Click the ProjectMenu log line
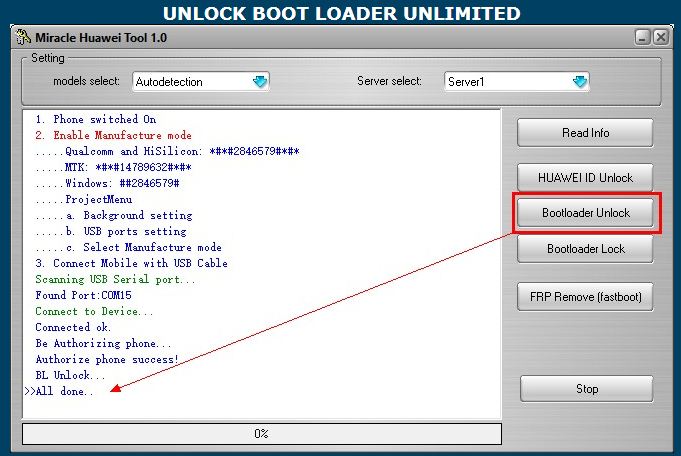The width and height of the screenshot is (681, 456). (x=84, y=199)
